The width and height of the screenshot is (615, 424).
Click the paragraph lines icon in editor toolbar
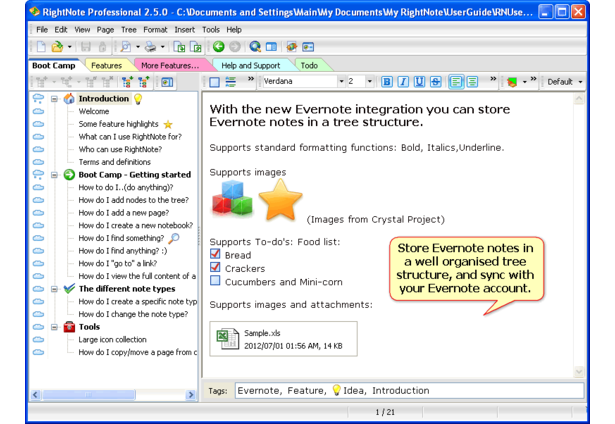click(x=231, y=82)
